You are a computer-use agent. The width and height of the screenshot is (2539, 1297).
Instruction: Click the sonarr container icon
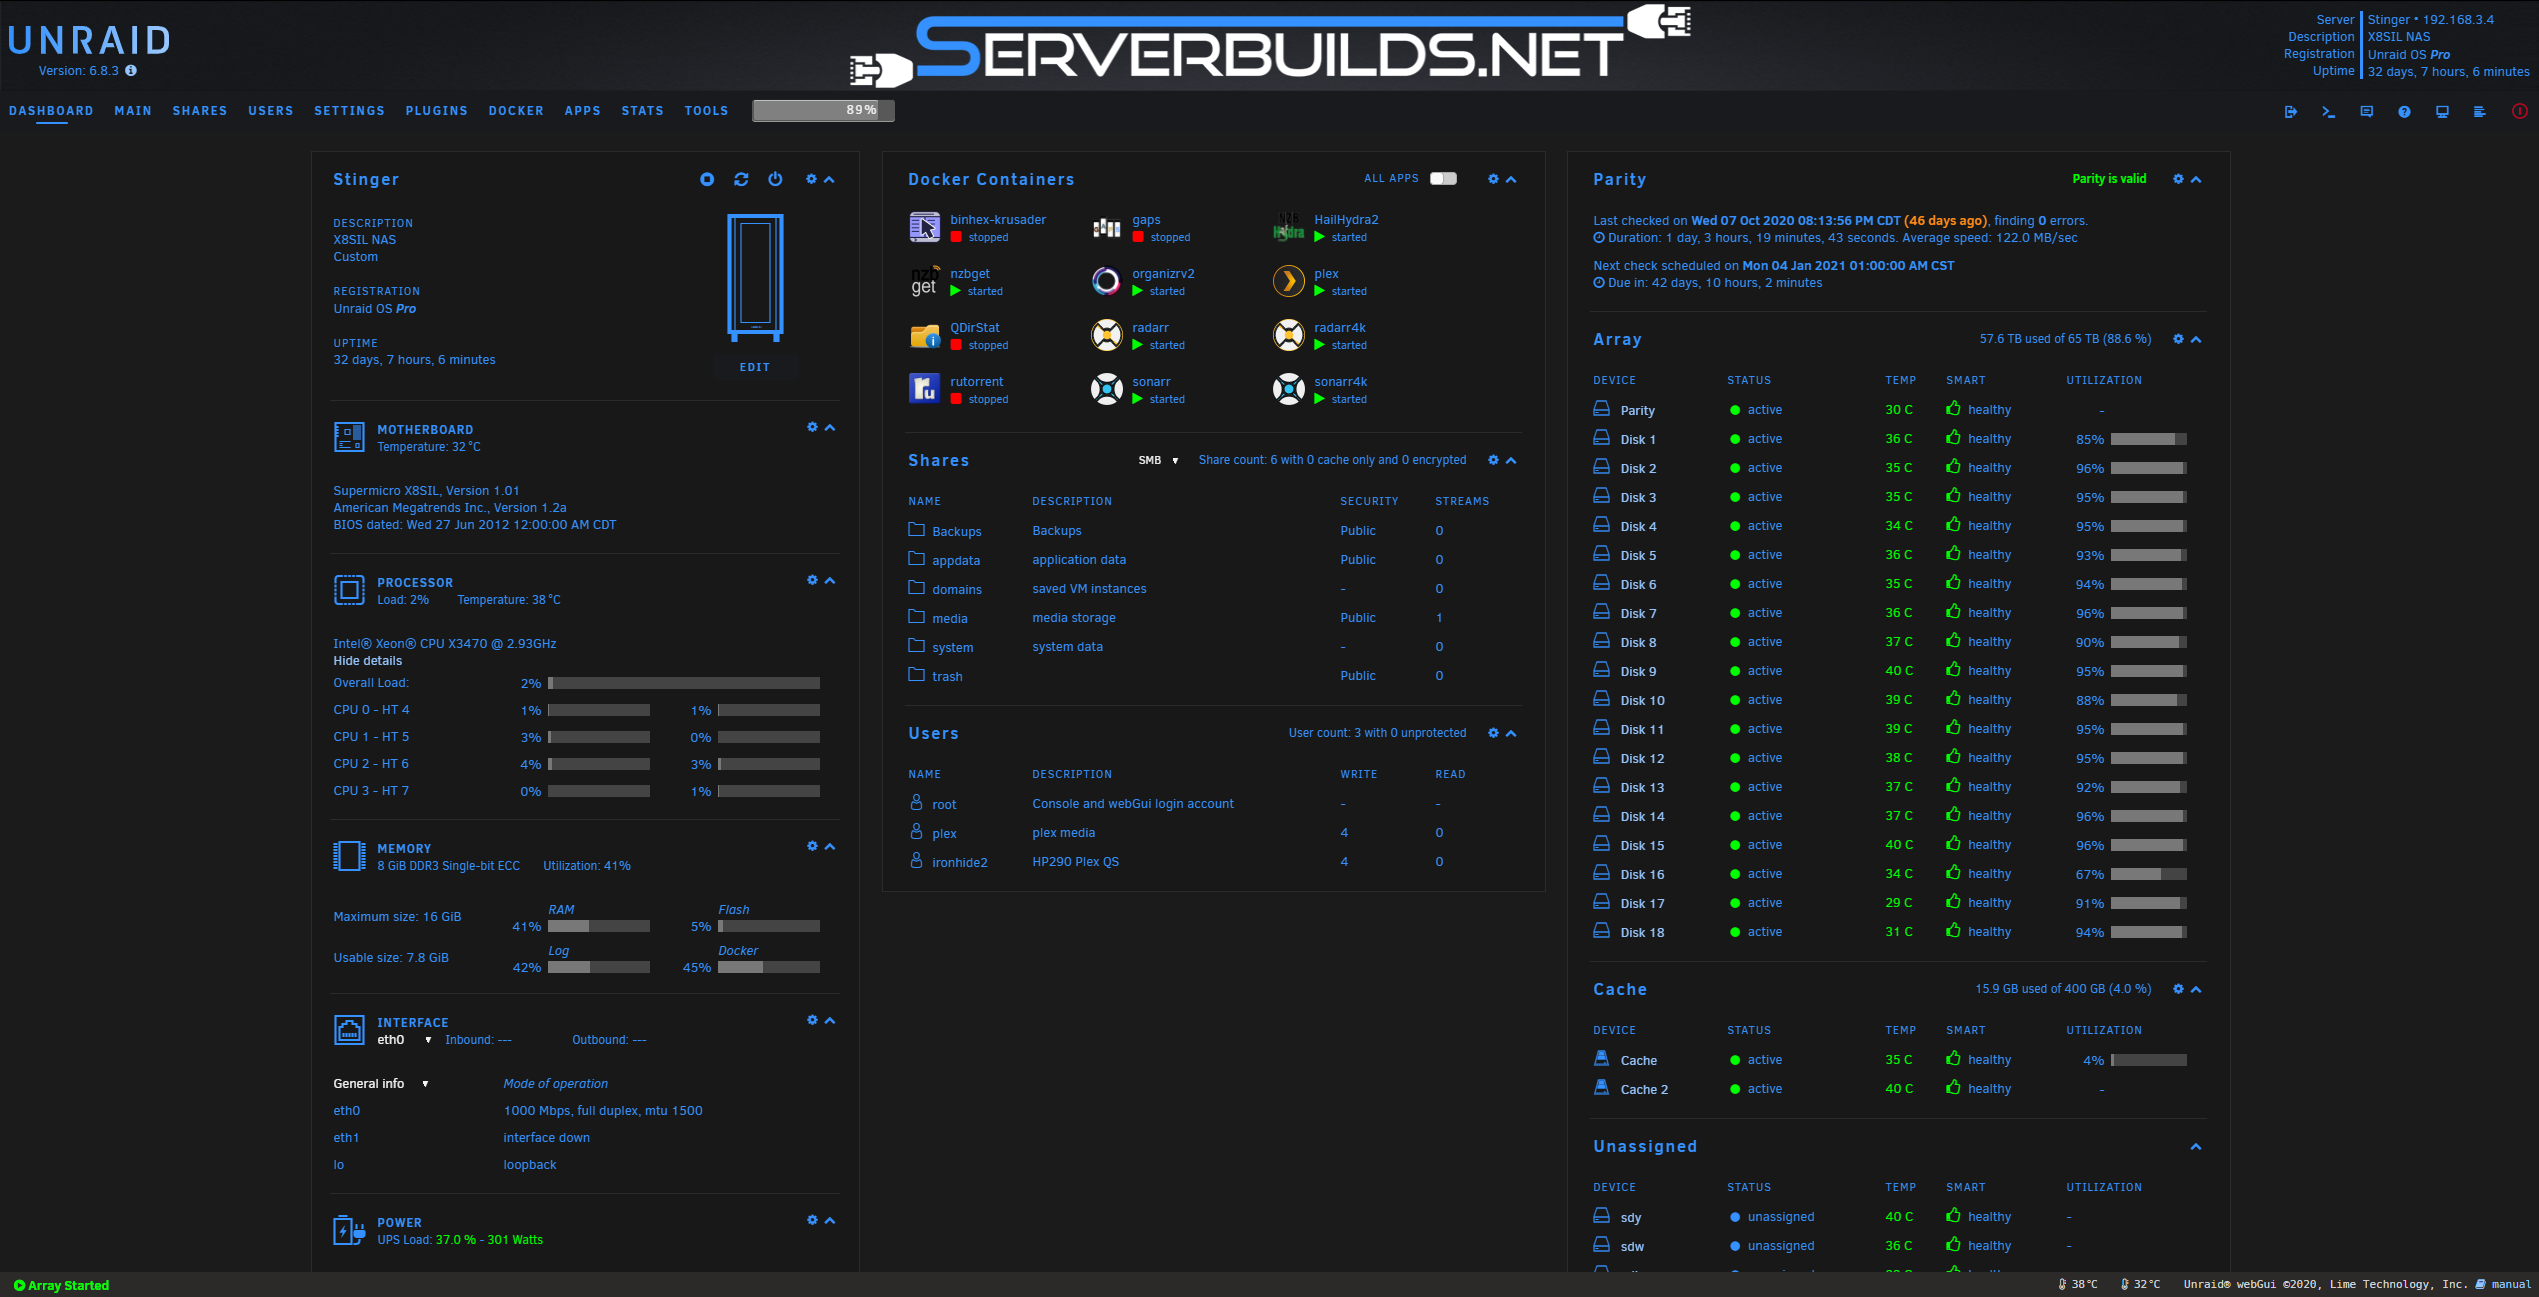tap(1106, 389)
